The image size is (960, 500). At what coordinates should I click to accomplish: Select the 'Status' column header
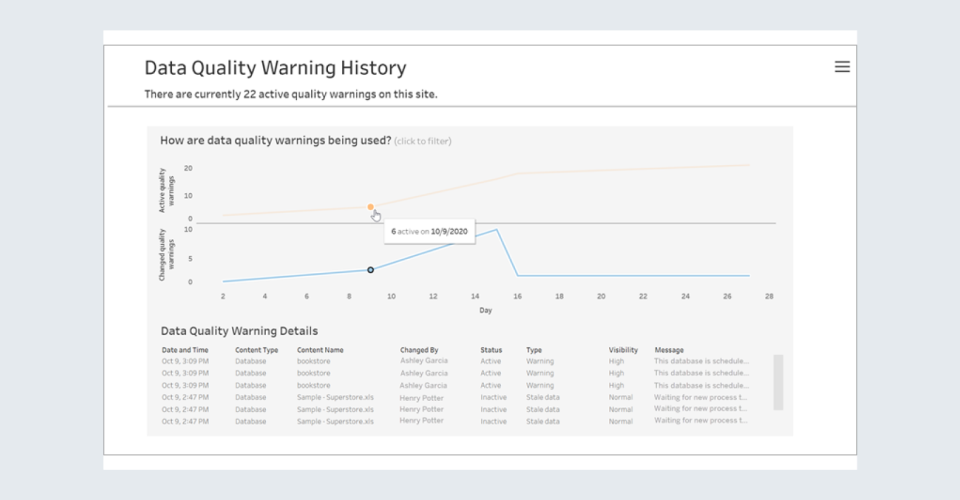(x=491, y=350)
